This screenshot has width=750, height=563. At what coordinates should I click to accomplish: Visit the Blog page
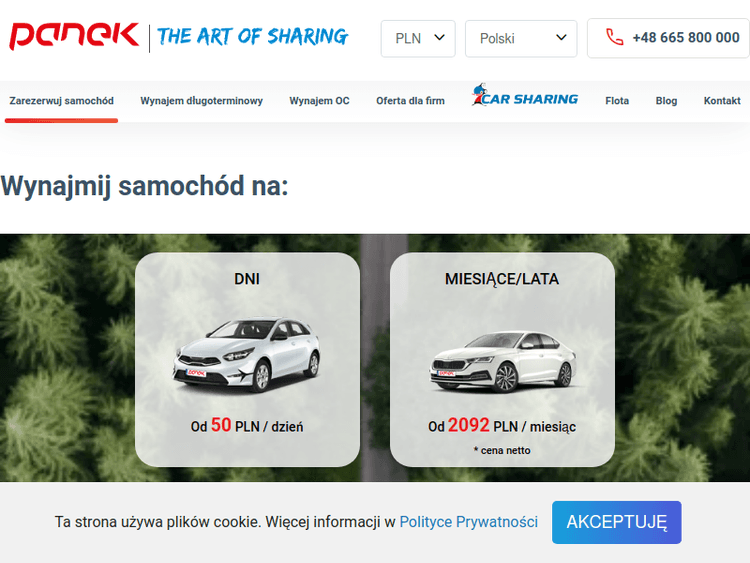tap(666, 101)
